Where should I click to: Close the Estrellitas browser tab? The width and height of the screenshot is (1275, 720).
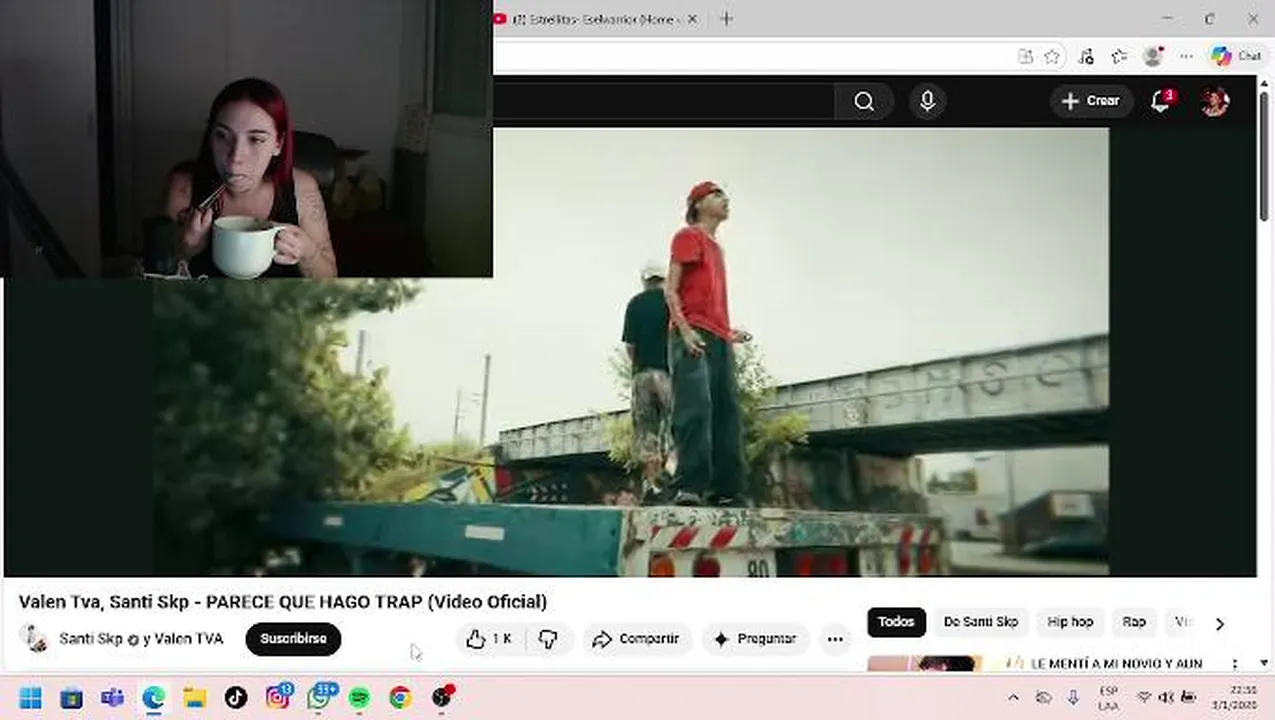(x=691, y=19)
